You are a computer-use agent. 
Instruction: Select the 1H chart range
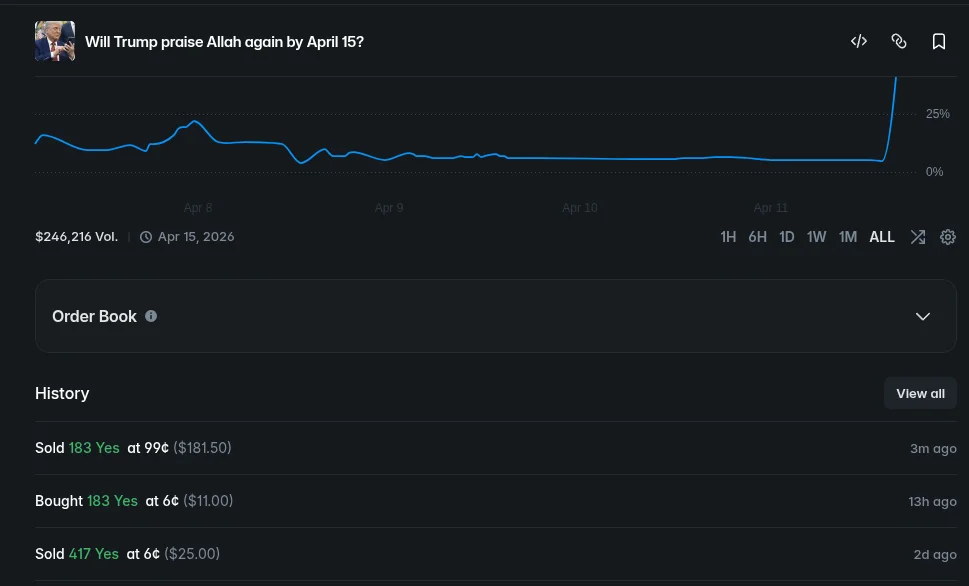tap(728, 237)
